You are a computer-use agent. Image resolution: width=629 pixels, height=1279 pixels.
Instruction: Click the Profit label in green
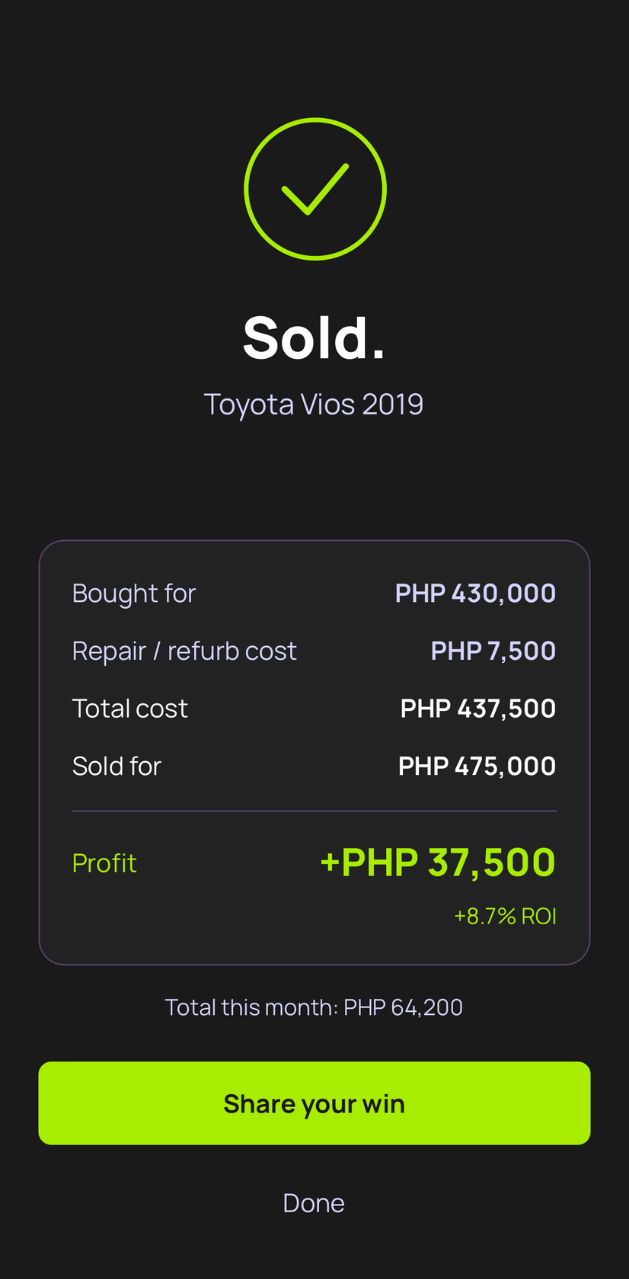[x=104, y=862]
